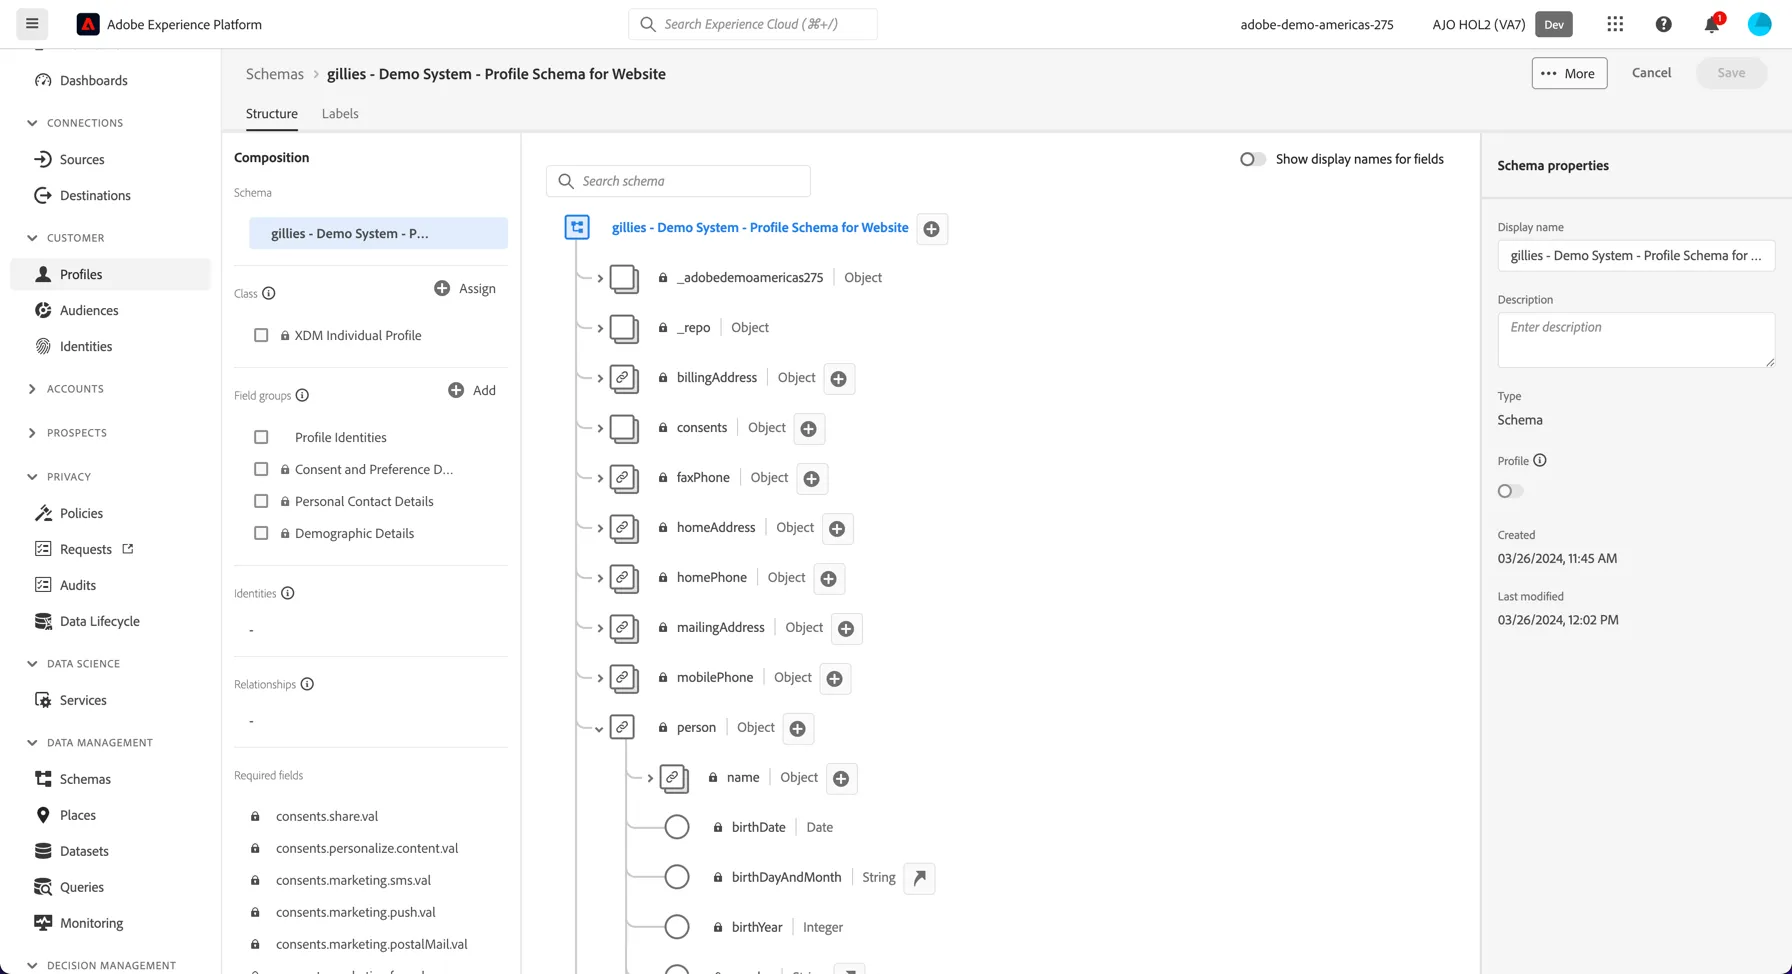Viewport: 1792px width, 974px height.
Task: Open the notifications bell
Action: 1712,24
